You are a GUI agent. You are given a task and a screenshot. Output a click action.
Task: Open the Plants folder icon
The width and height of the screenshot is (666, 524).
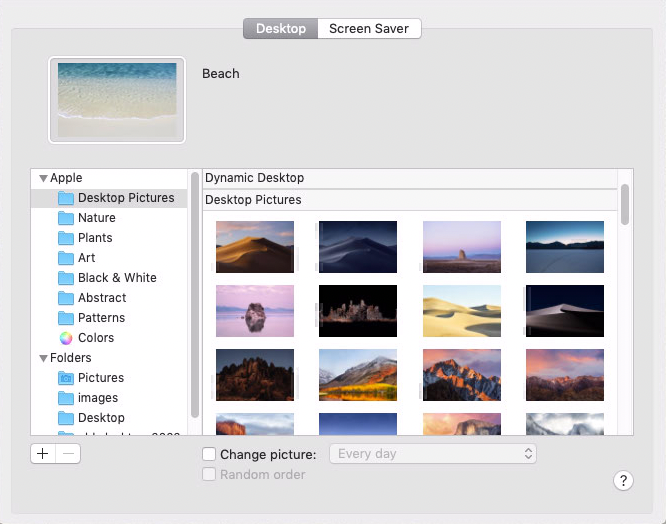[x=66, y=238]
